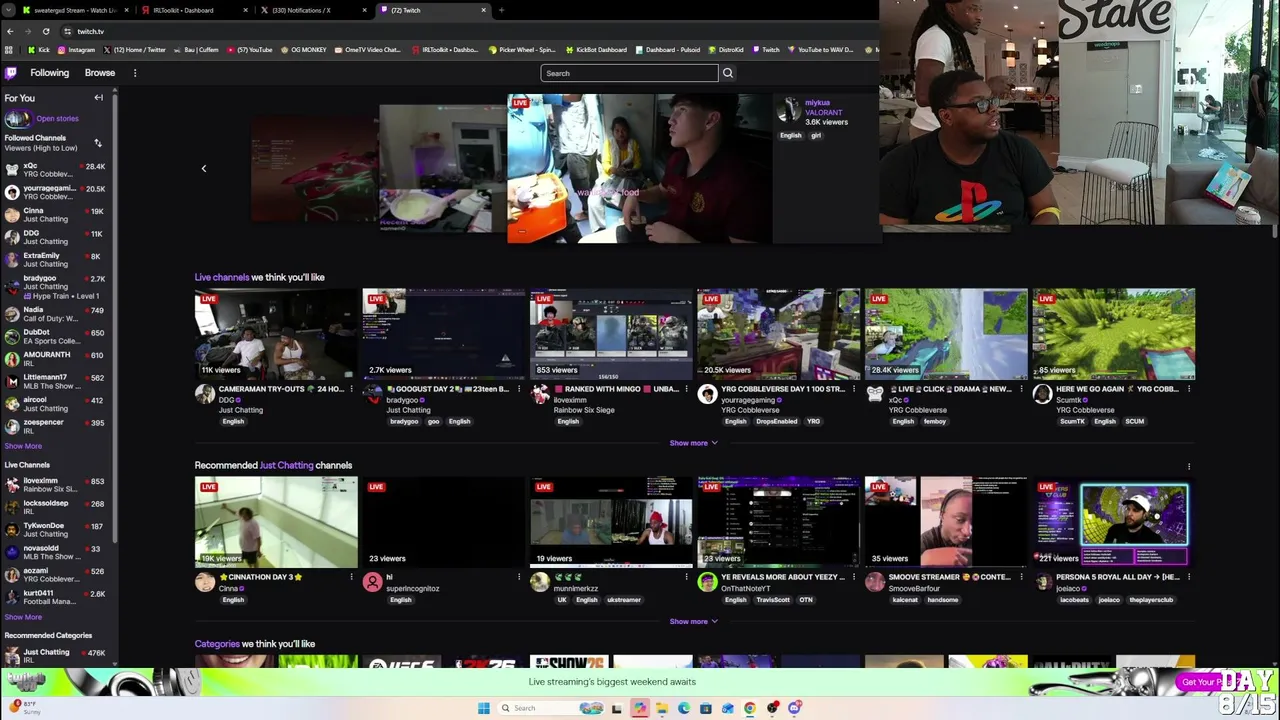Screen dimensions: 1280x720
Task: Show more followed channels in sidebar
Action: 23,447
